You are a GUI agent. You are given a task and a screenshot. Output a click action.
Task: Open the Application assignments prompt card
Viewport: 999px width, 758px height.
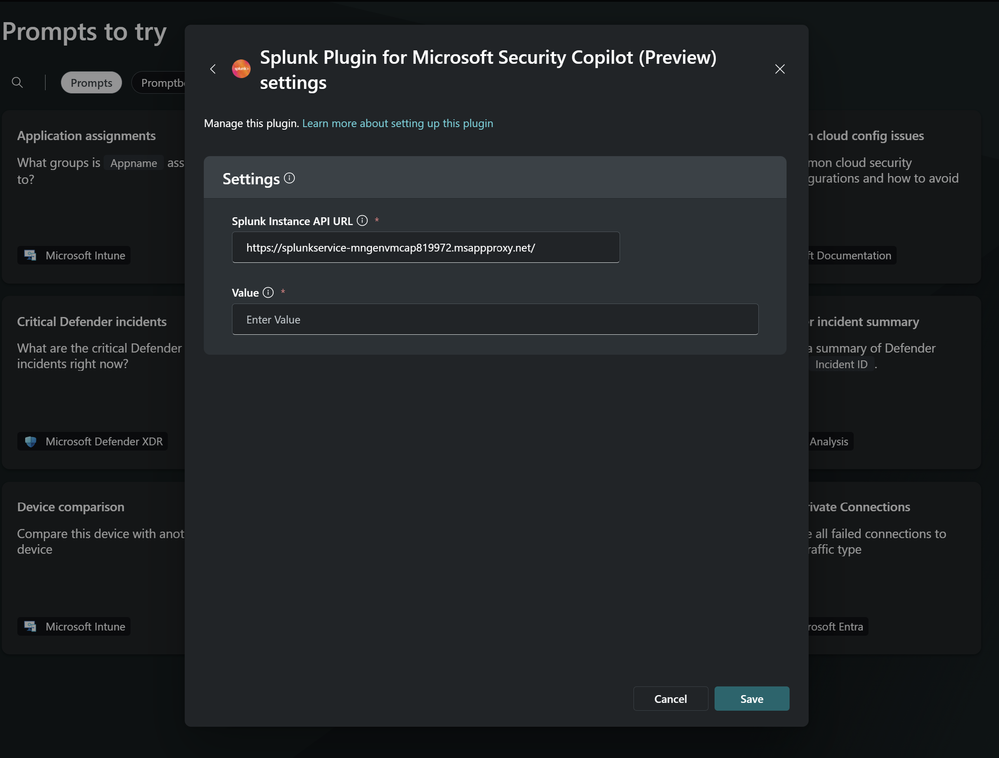(94, 197)
